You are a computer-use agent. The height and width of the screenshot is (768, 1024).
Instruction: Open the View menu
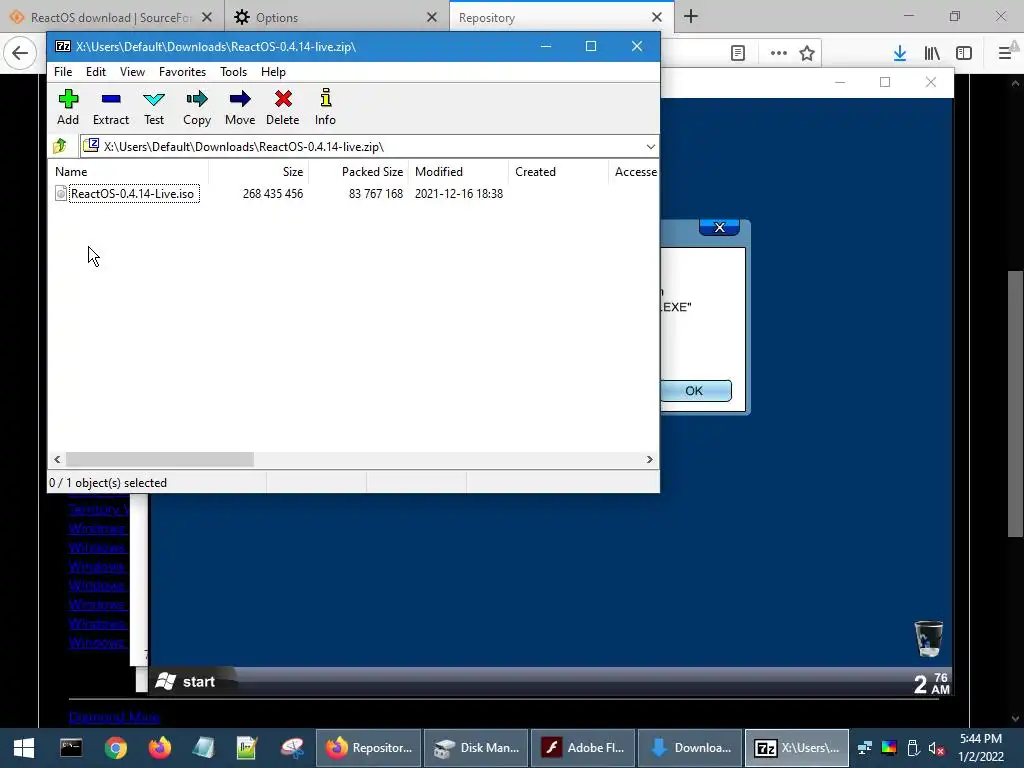pyautogui.click(x=132, y=72)
